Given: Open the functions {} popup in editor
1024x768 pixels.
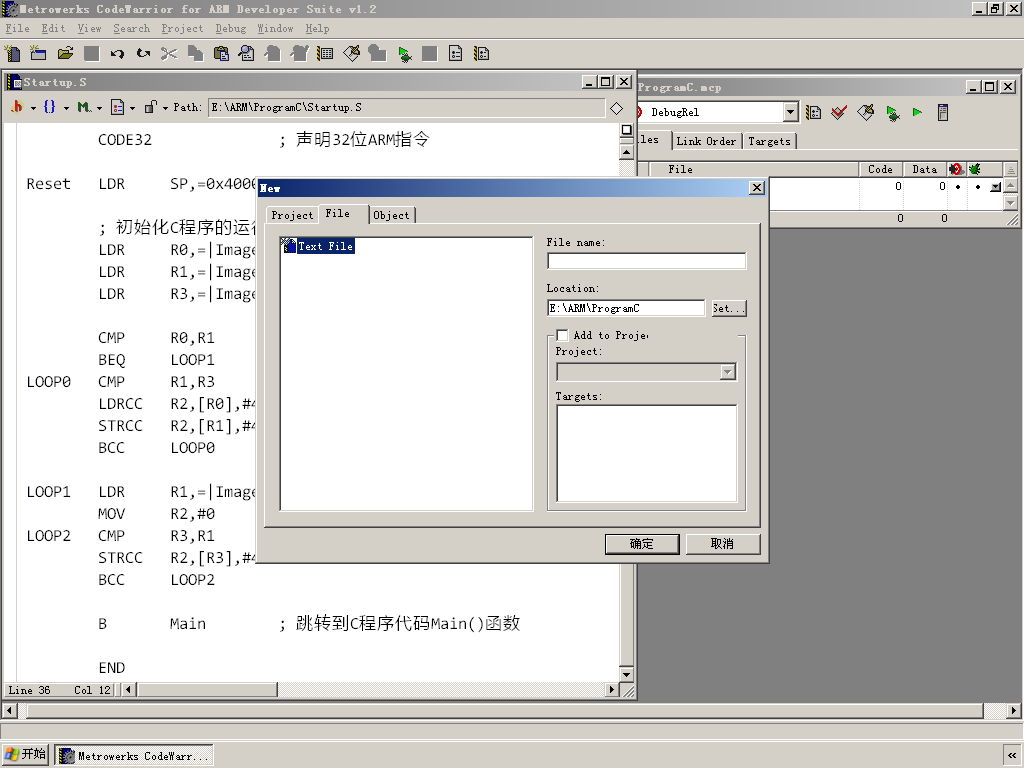Looking at the screenshot, I should (56, 107).
